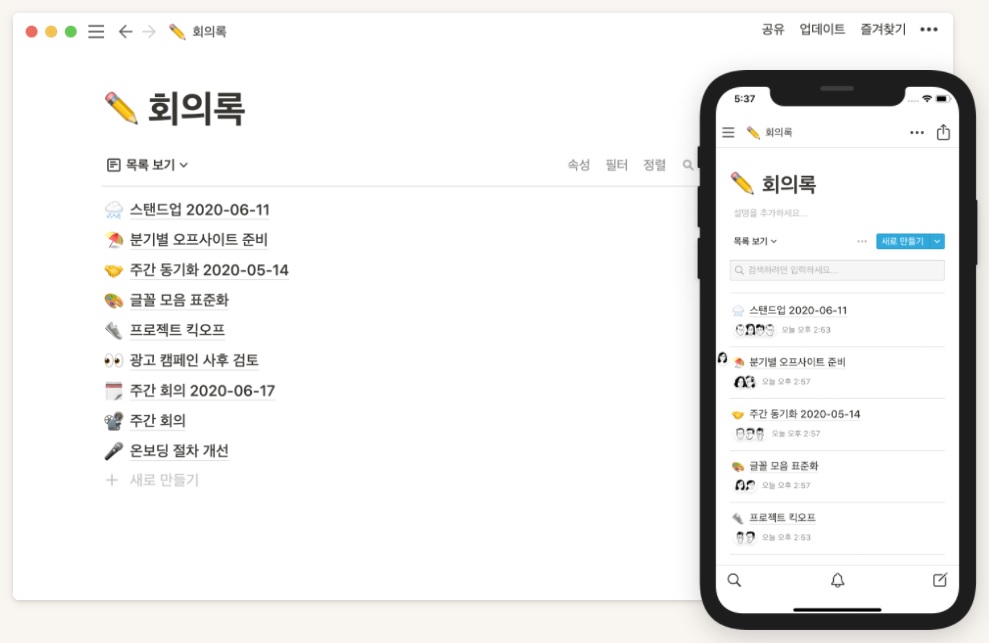Click the shoe icon of 프로젝트 킥오프
The height and width of the screenshot is (643, 989).
(x=114, y=330)
